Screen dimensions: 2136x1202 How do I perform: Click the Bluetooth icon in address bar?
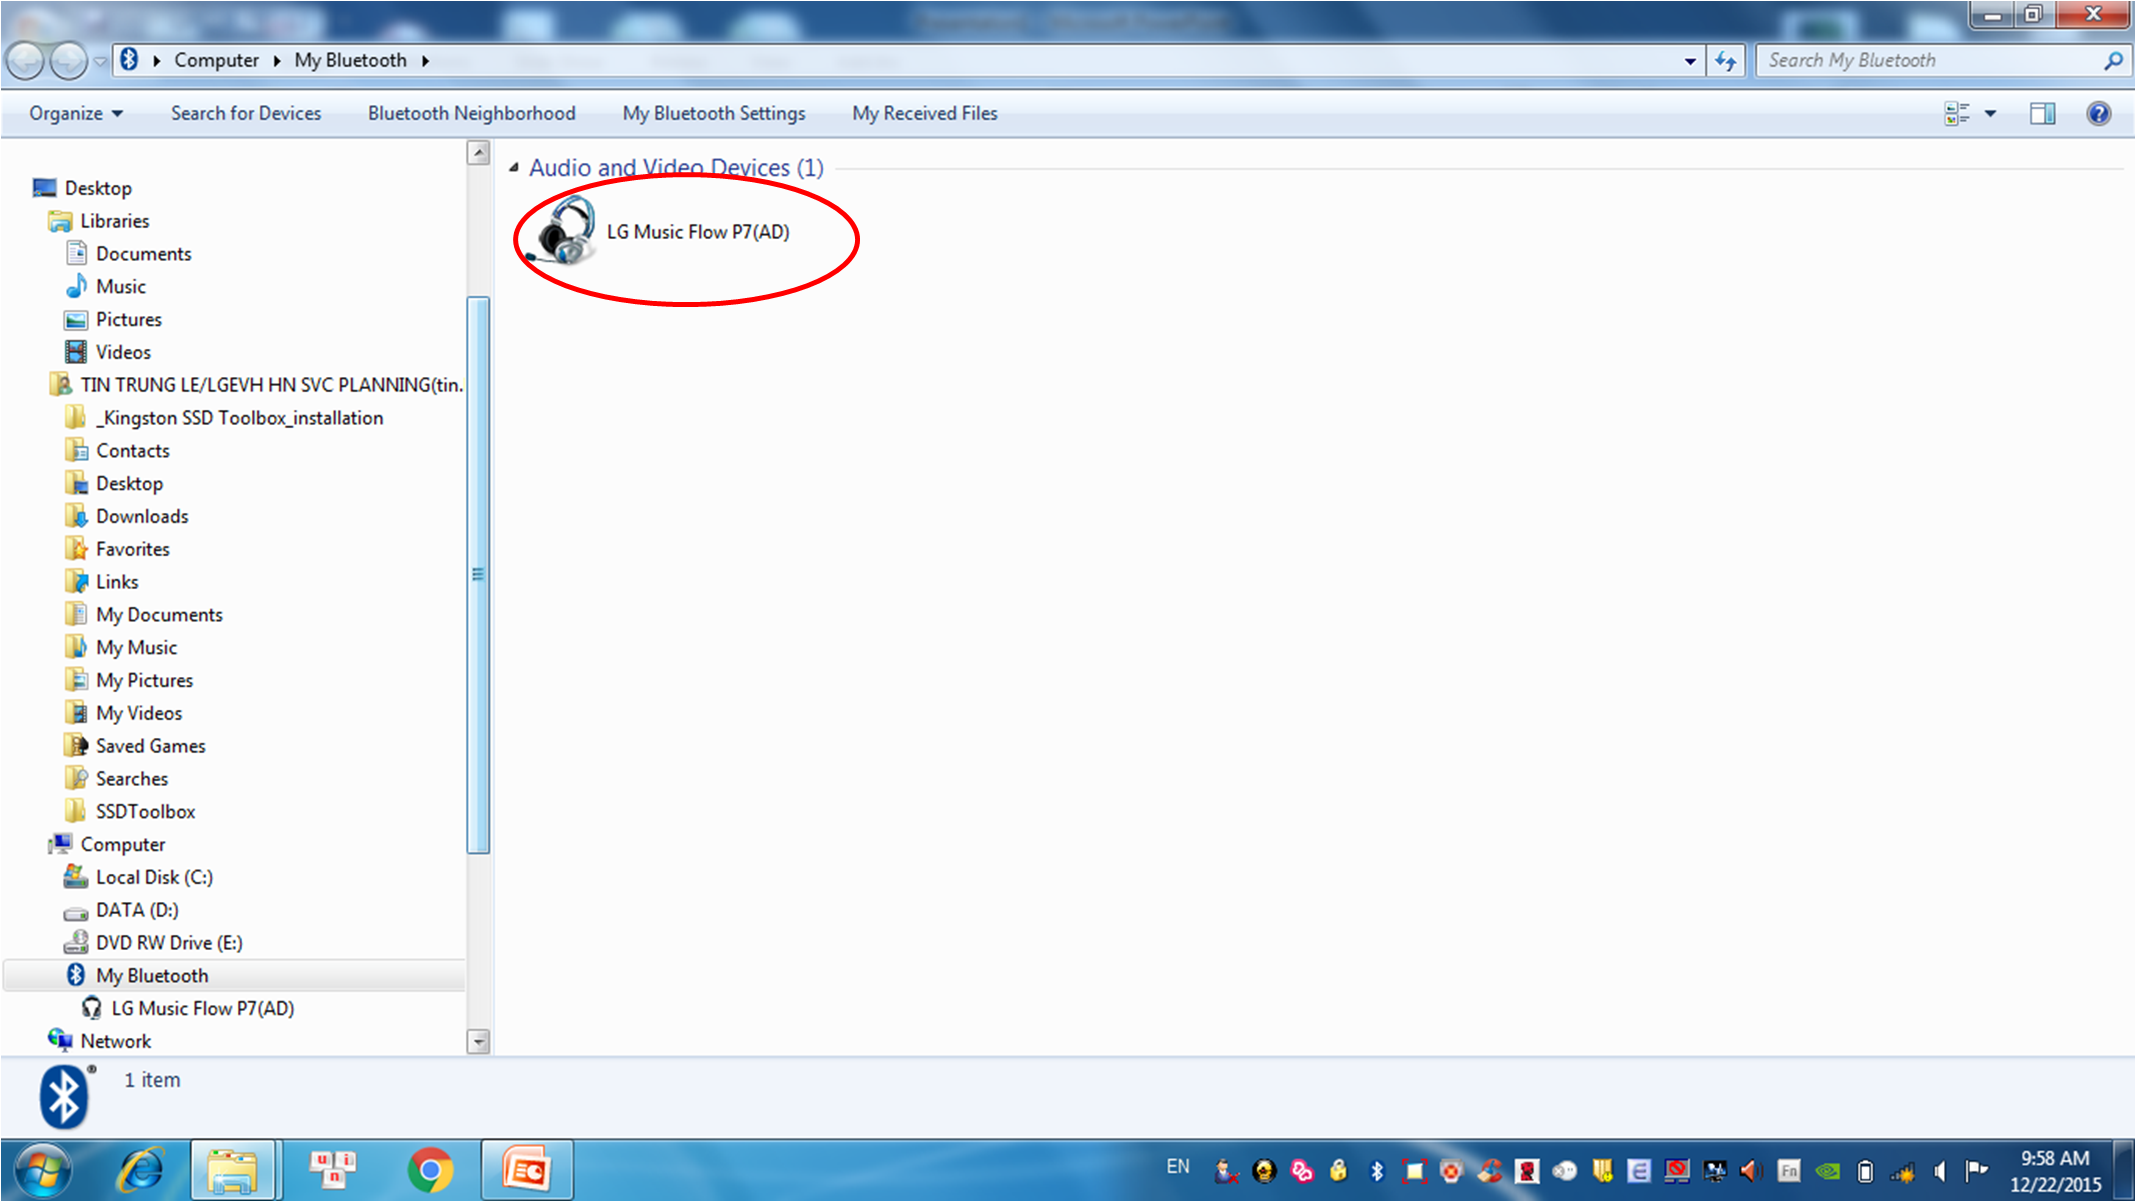(130, 60)
